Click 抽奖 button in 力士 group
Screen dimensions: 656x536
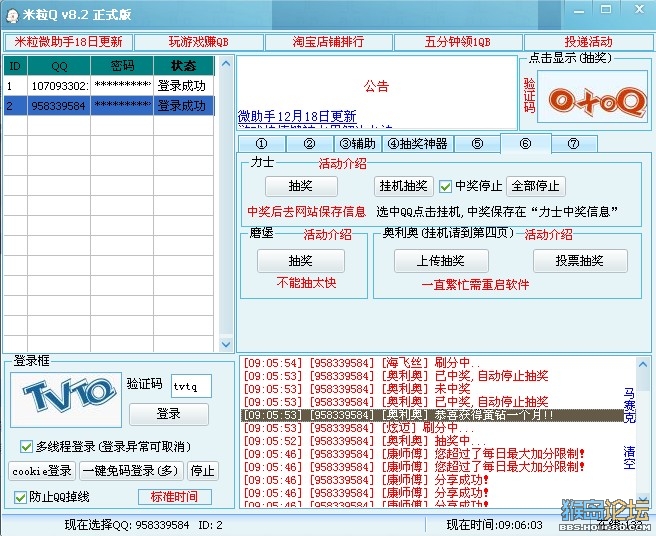(301, 186)
